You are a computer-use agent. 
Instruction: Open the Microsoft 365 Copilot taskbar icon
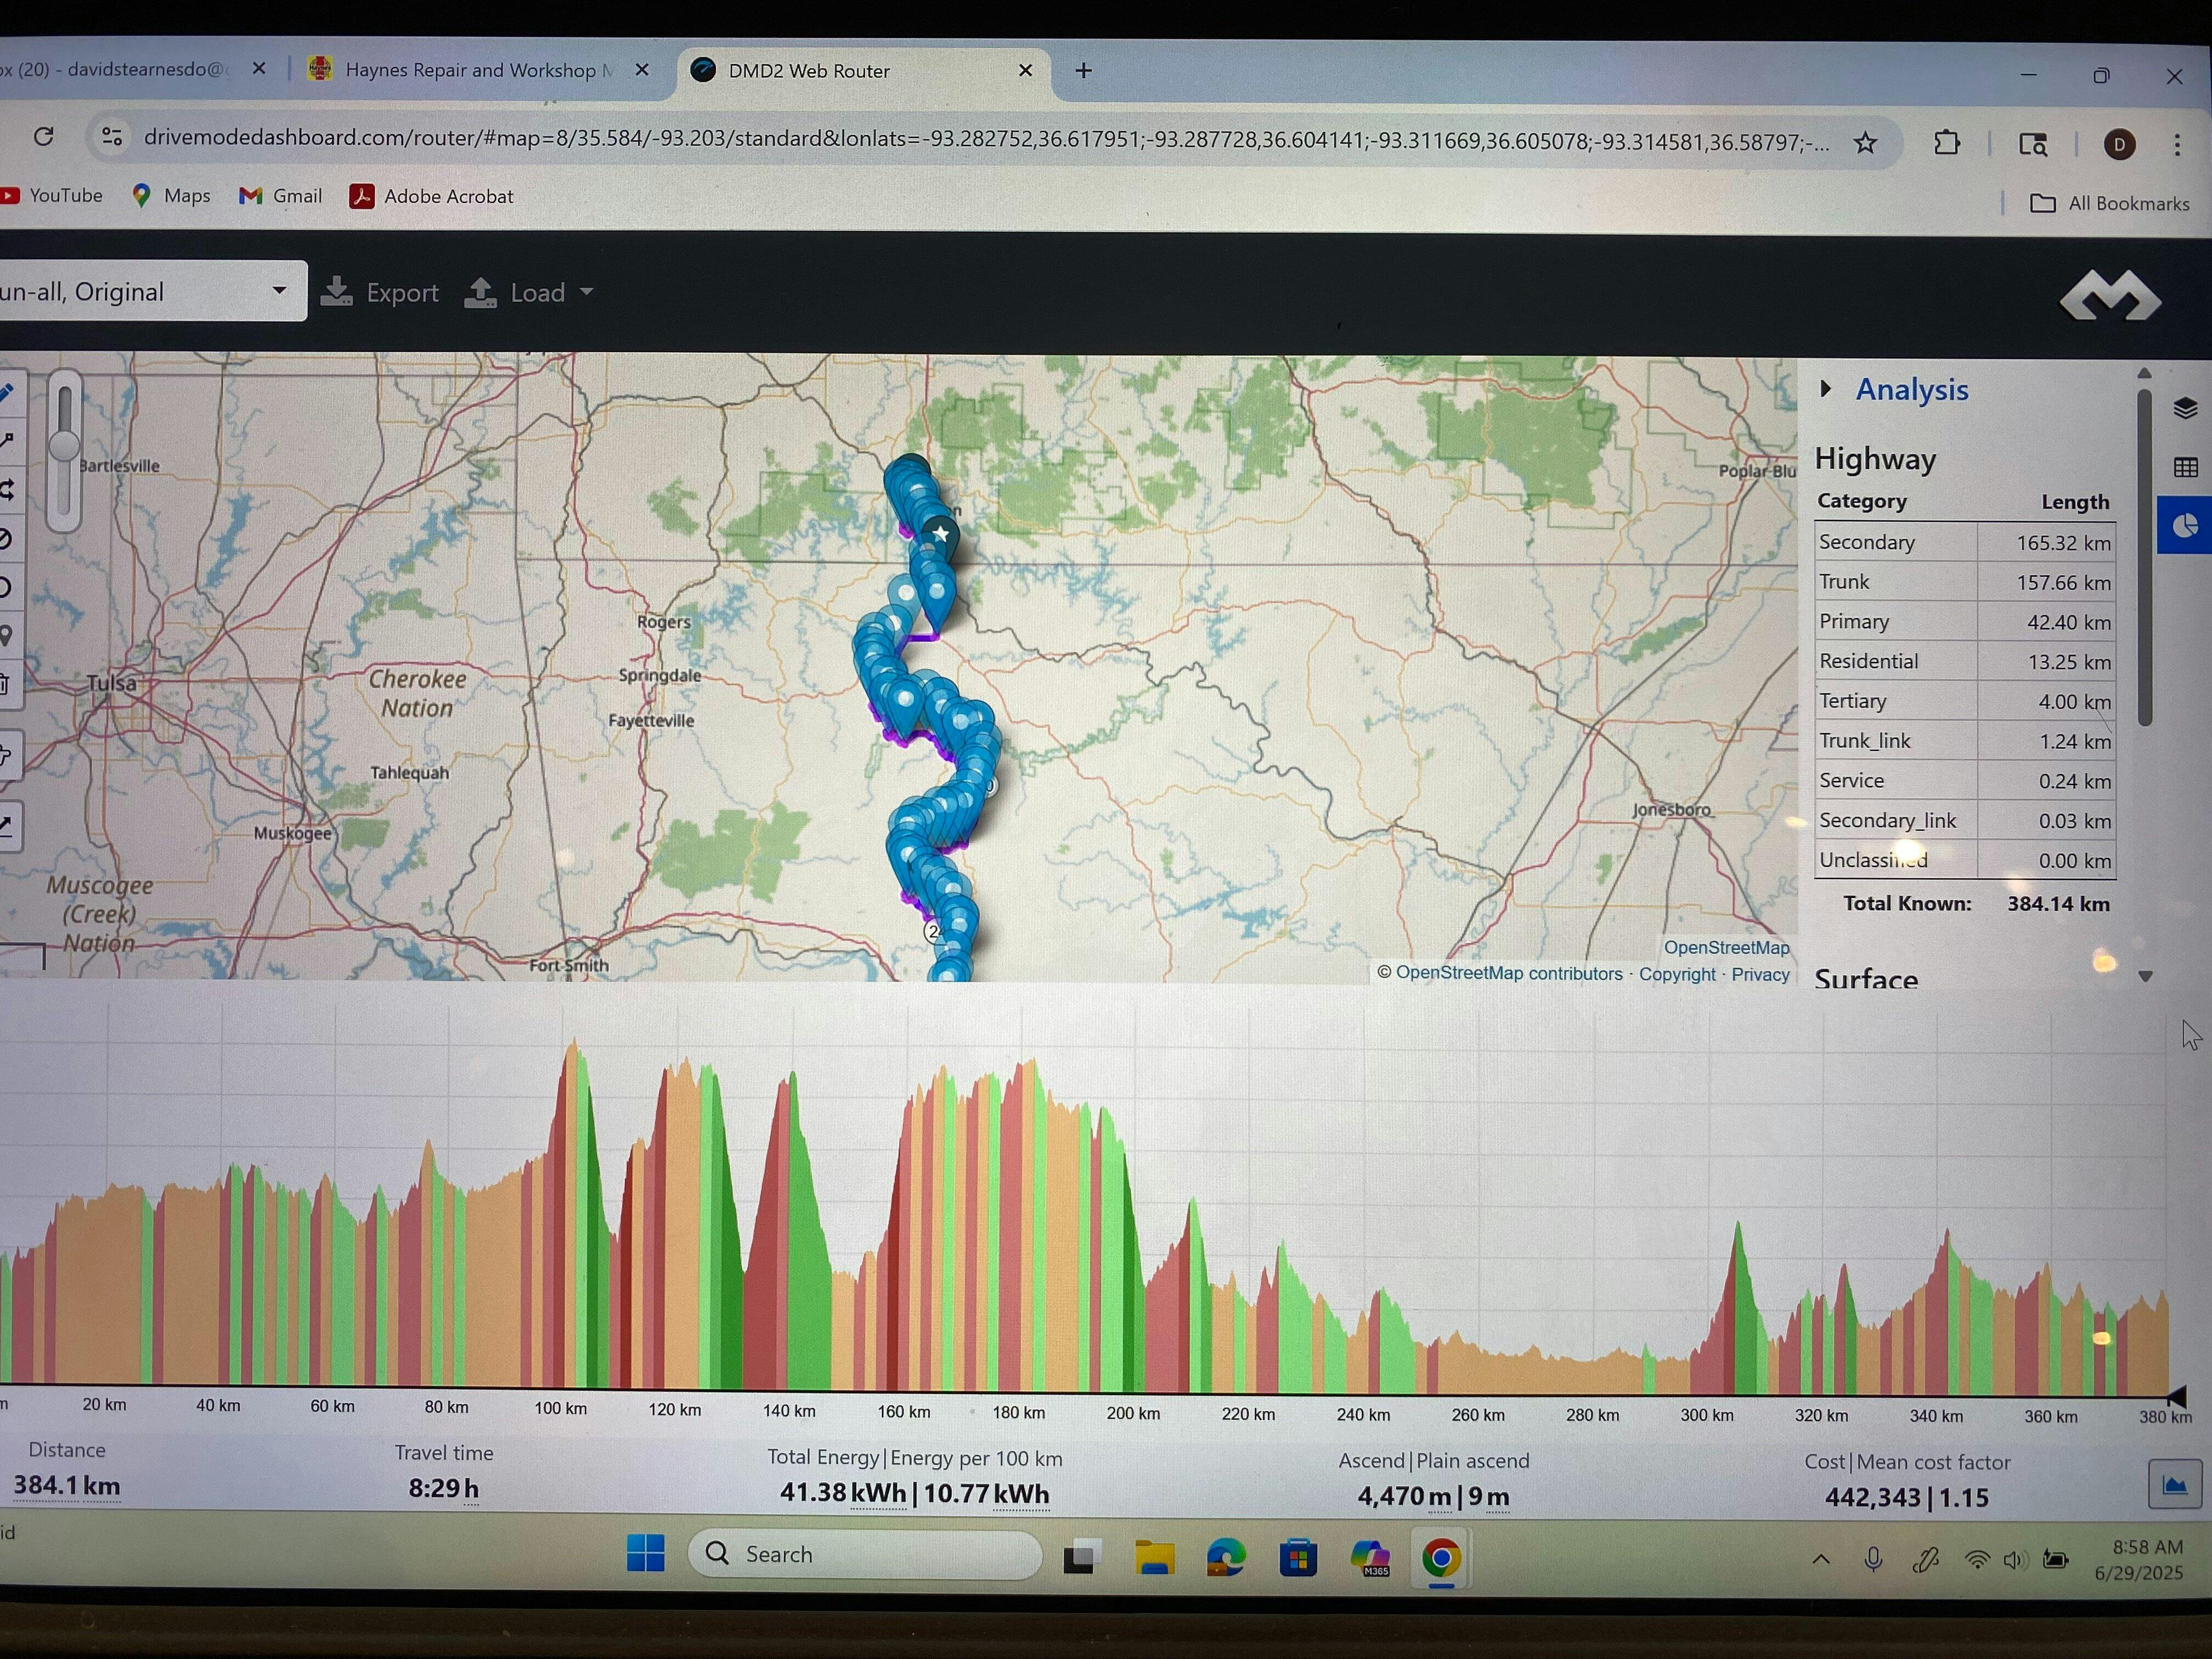coord(1370,1558)
